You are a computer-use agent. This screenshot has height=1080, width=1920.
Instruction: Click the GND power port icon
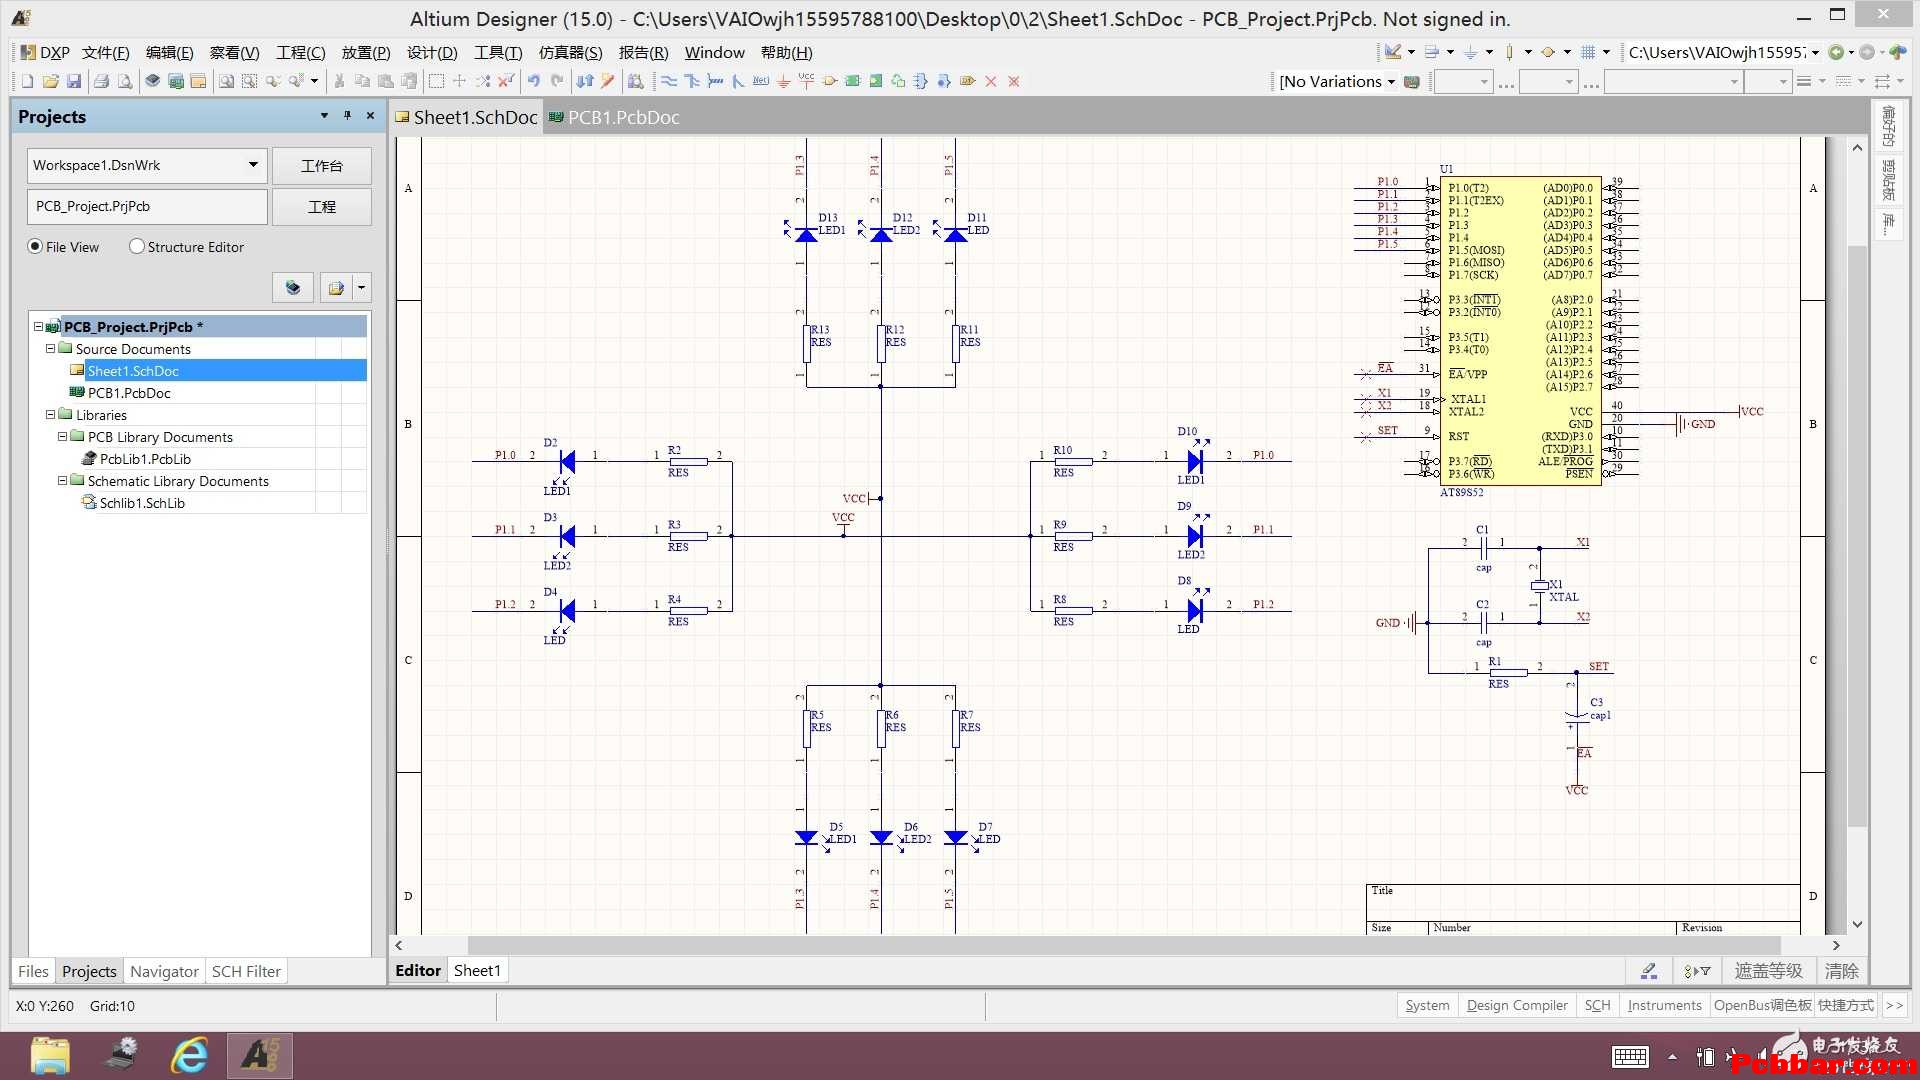click(784, 81)
